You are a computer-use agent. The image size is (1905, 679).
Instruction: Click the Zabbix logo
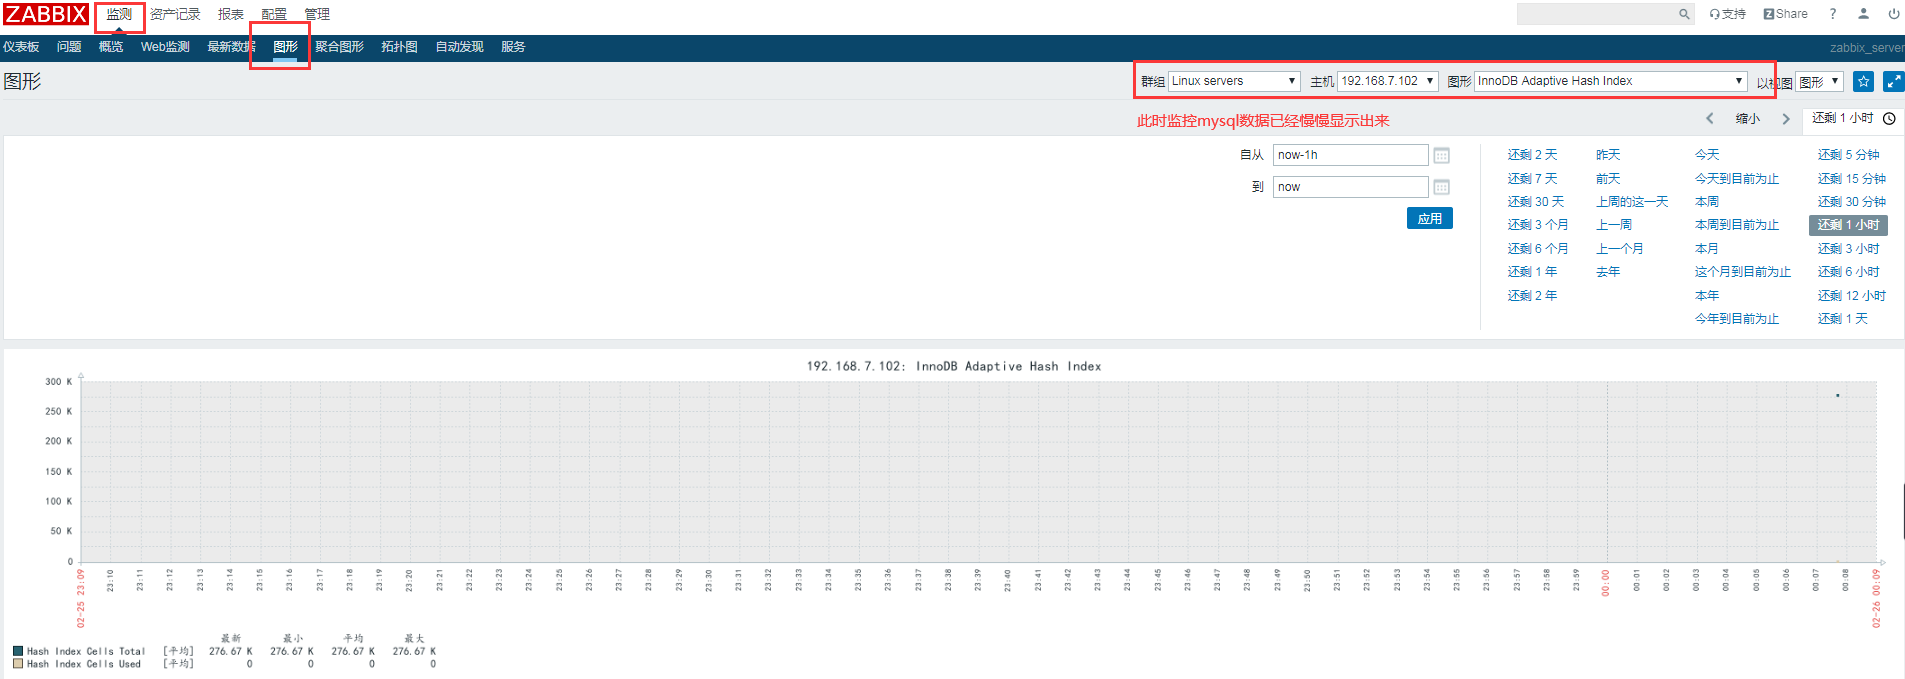(x=46, y=14)
